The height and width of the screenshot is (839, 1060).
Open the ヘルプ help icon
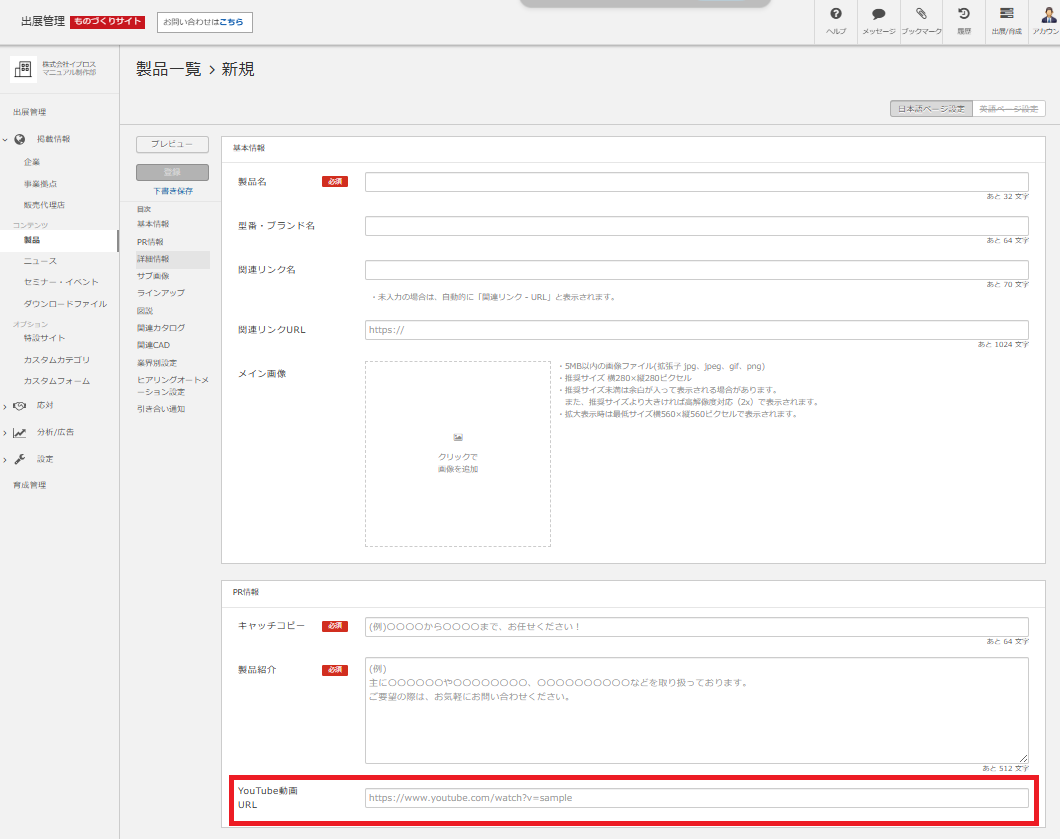(x=835, y=15)
